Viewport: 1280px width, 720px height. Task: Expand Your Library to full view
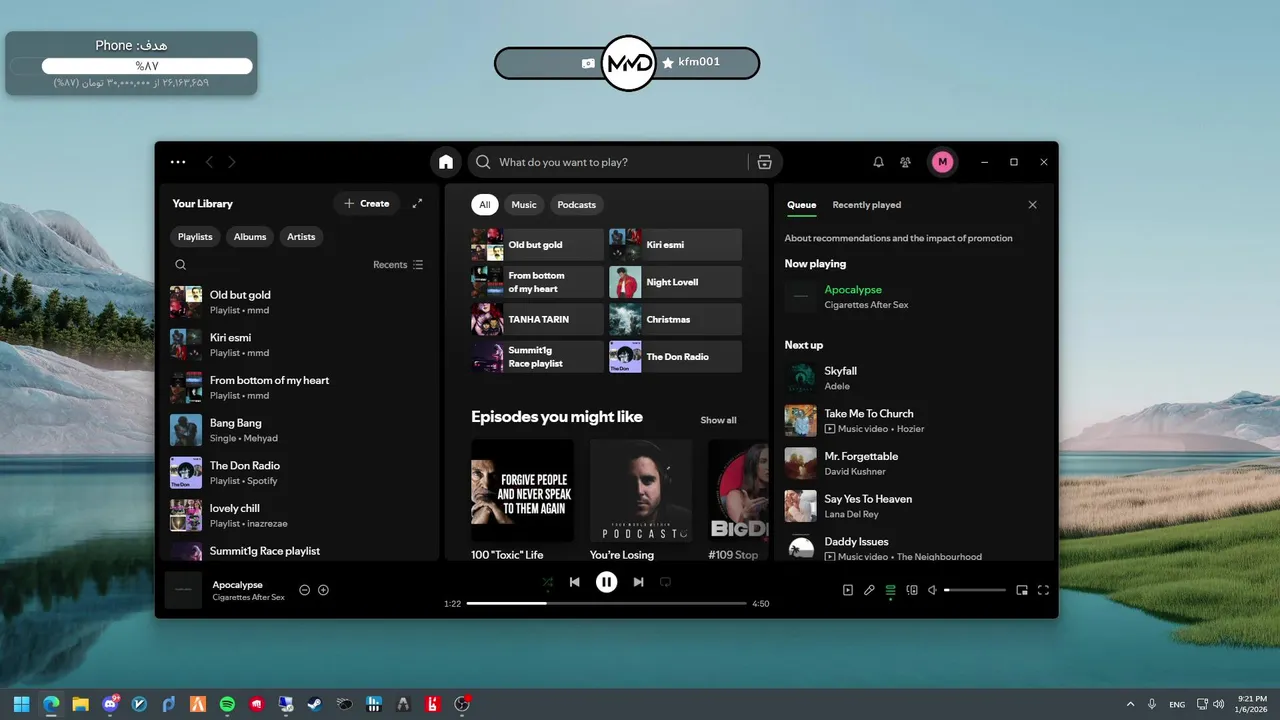417,203
